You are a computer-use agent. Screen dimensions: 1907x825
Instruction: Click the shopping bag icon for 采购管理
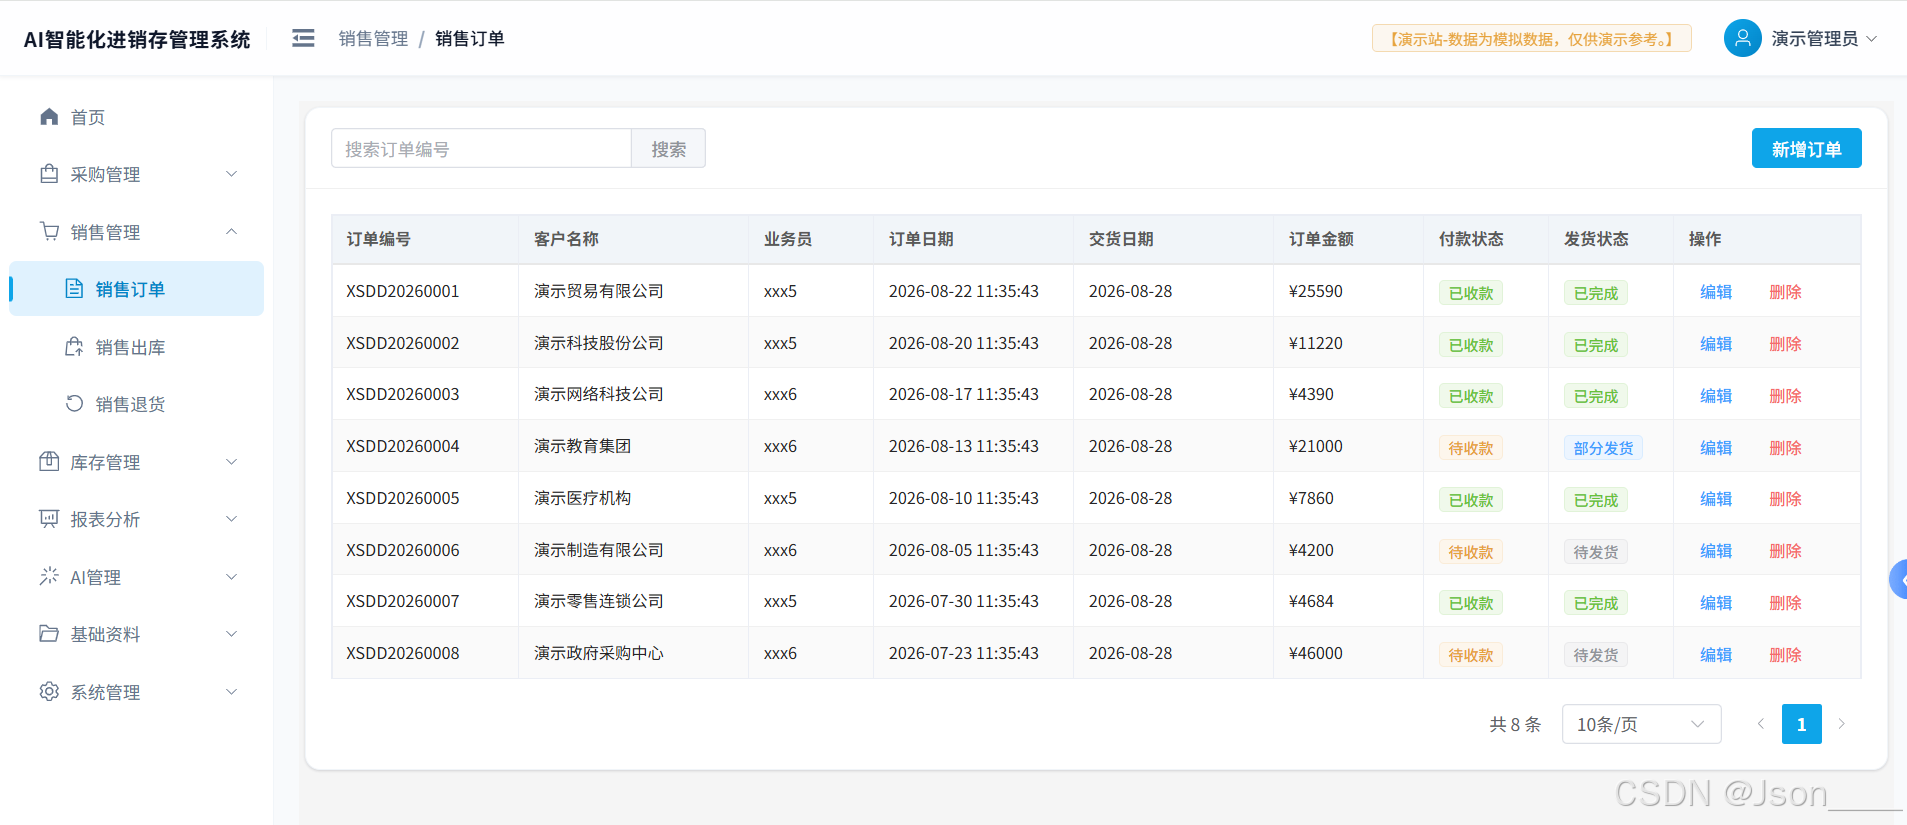(x=49, y=174)
